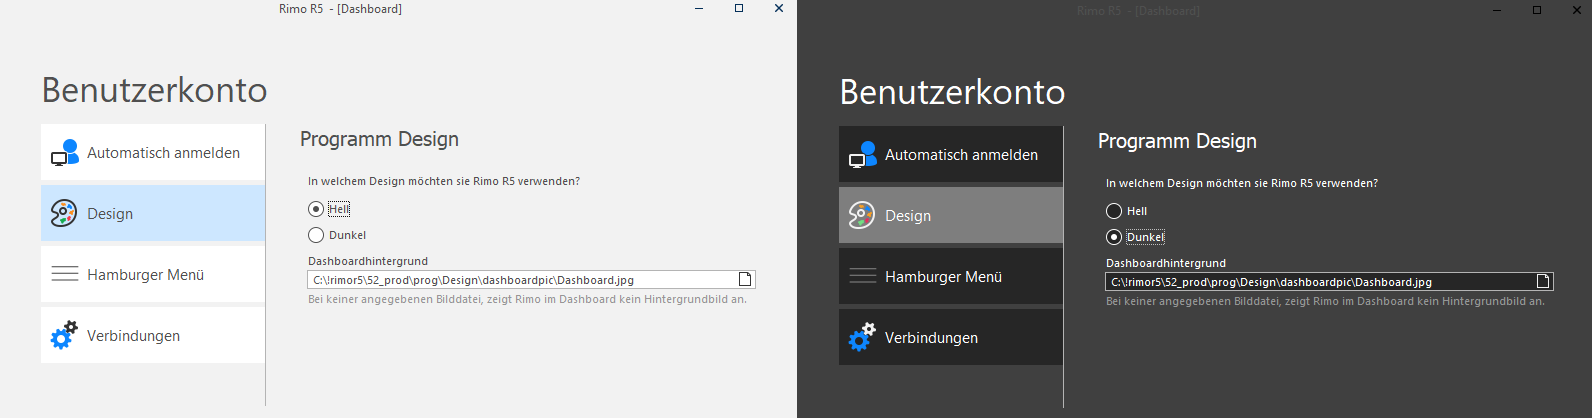Click the 'Bei keiner angegebenen Bilddatei' hint in dark window
1592x418 pixels.
point(1325,301)
